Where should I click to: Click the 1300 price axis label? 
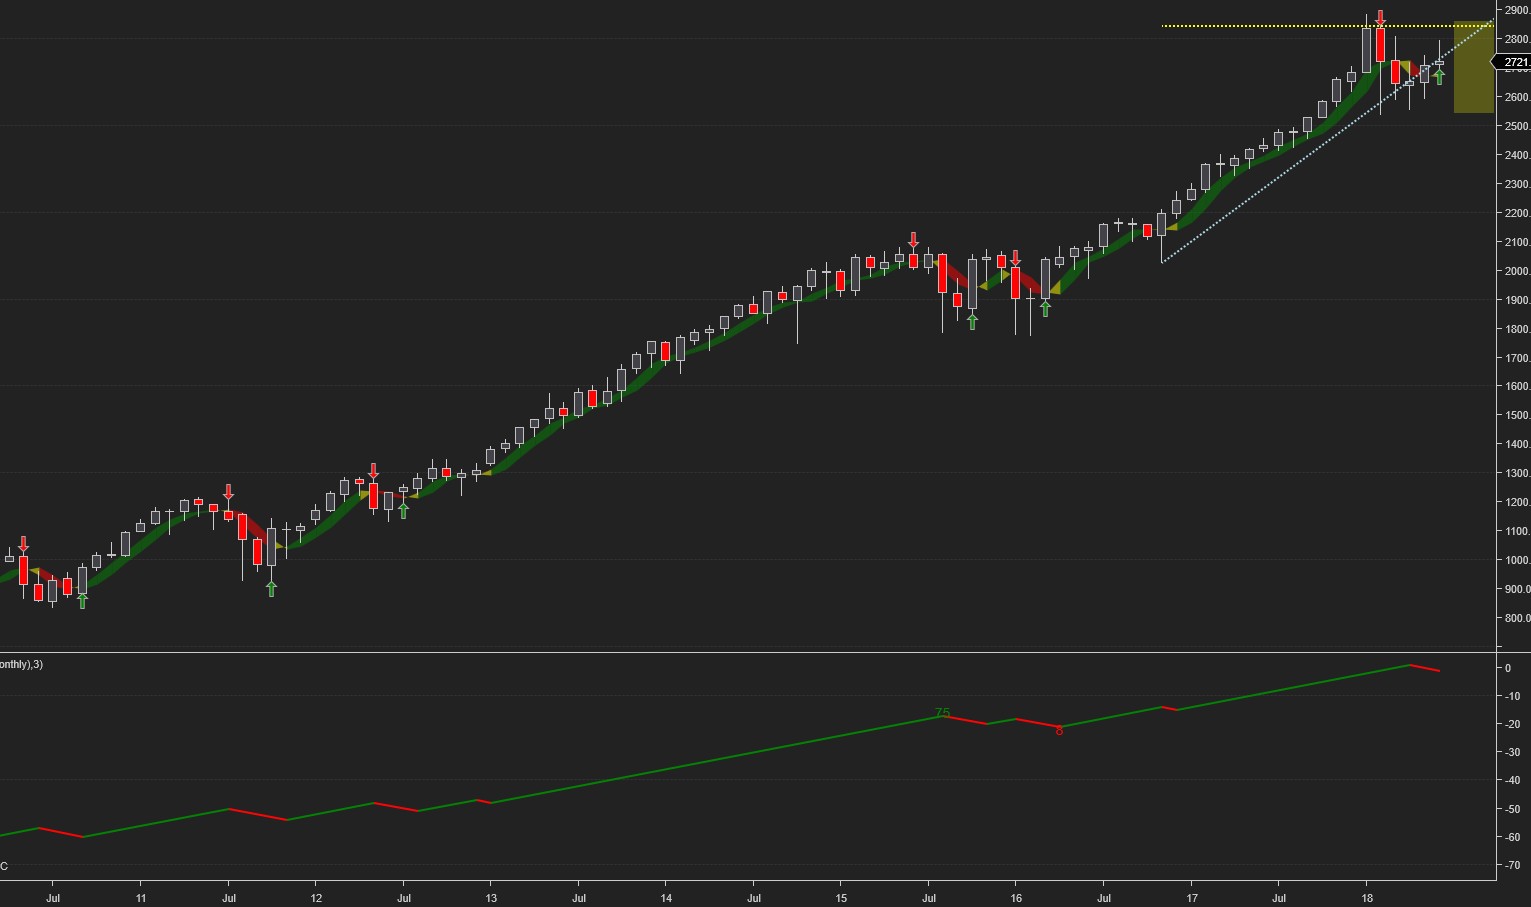coord(1516,473)
